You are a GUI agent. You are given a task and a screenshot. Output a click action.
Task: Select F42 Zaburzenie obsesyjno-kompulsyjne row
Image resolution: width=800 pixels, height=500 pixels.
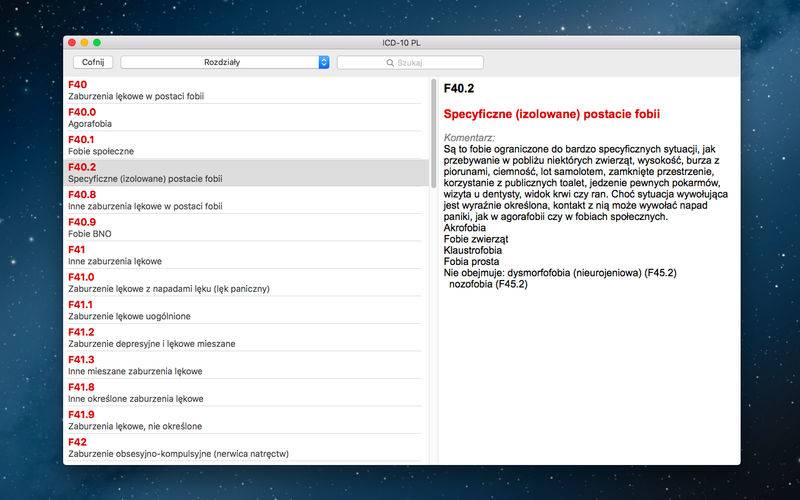pos(244,448)
